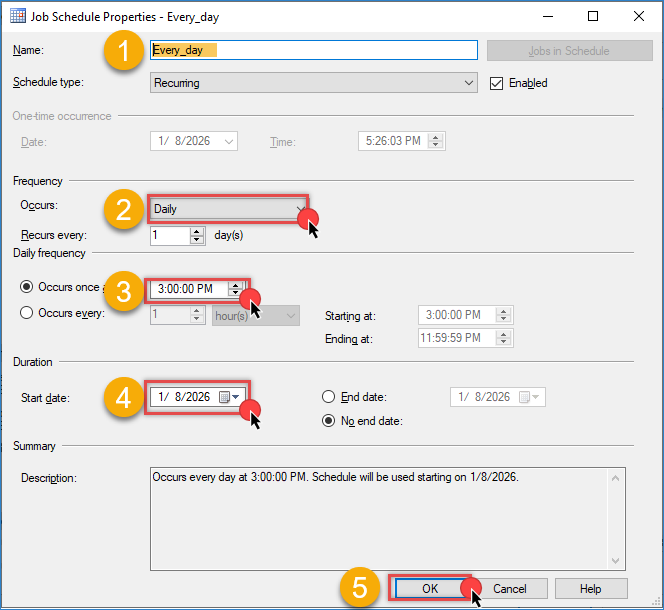
Task: Click up arrow on Occurs once time
Action: tap(235, 285)
